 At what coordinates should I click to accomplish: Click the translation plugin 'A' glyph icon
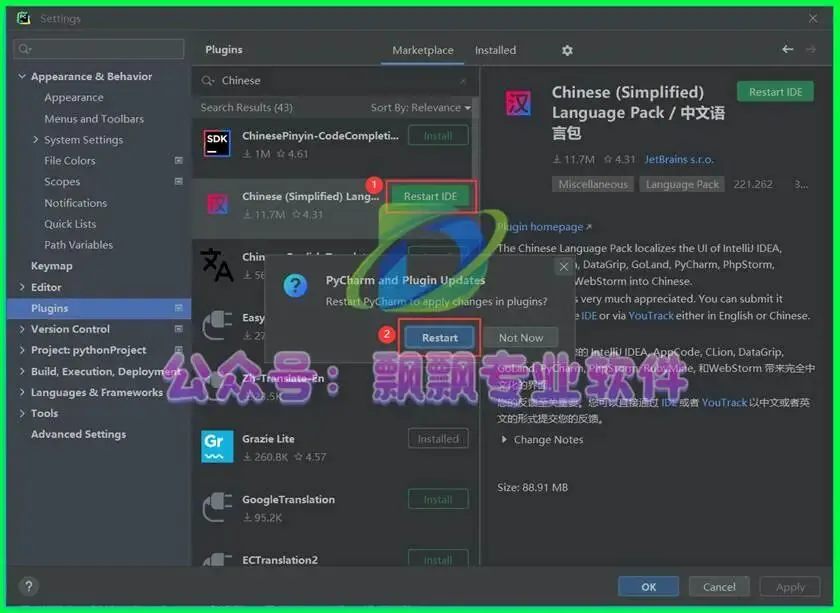pos(216,264)
